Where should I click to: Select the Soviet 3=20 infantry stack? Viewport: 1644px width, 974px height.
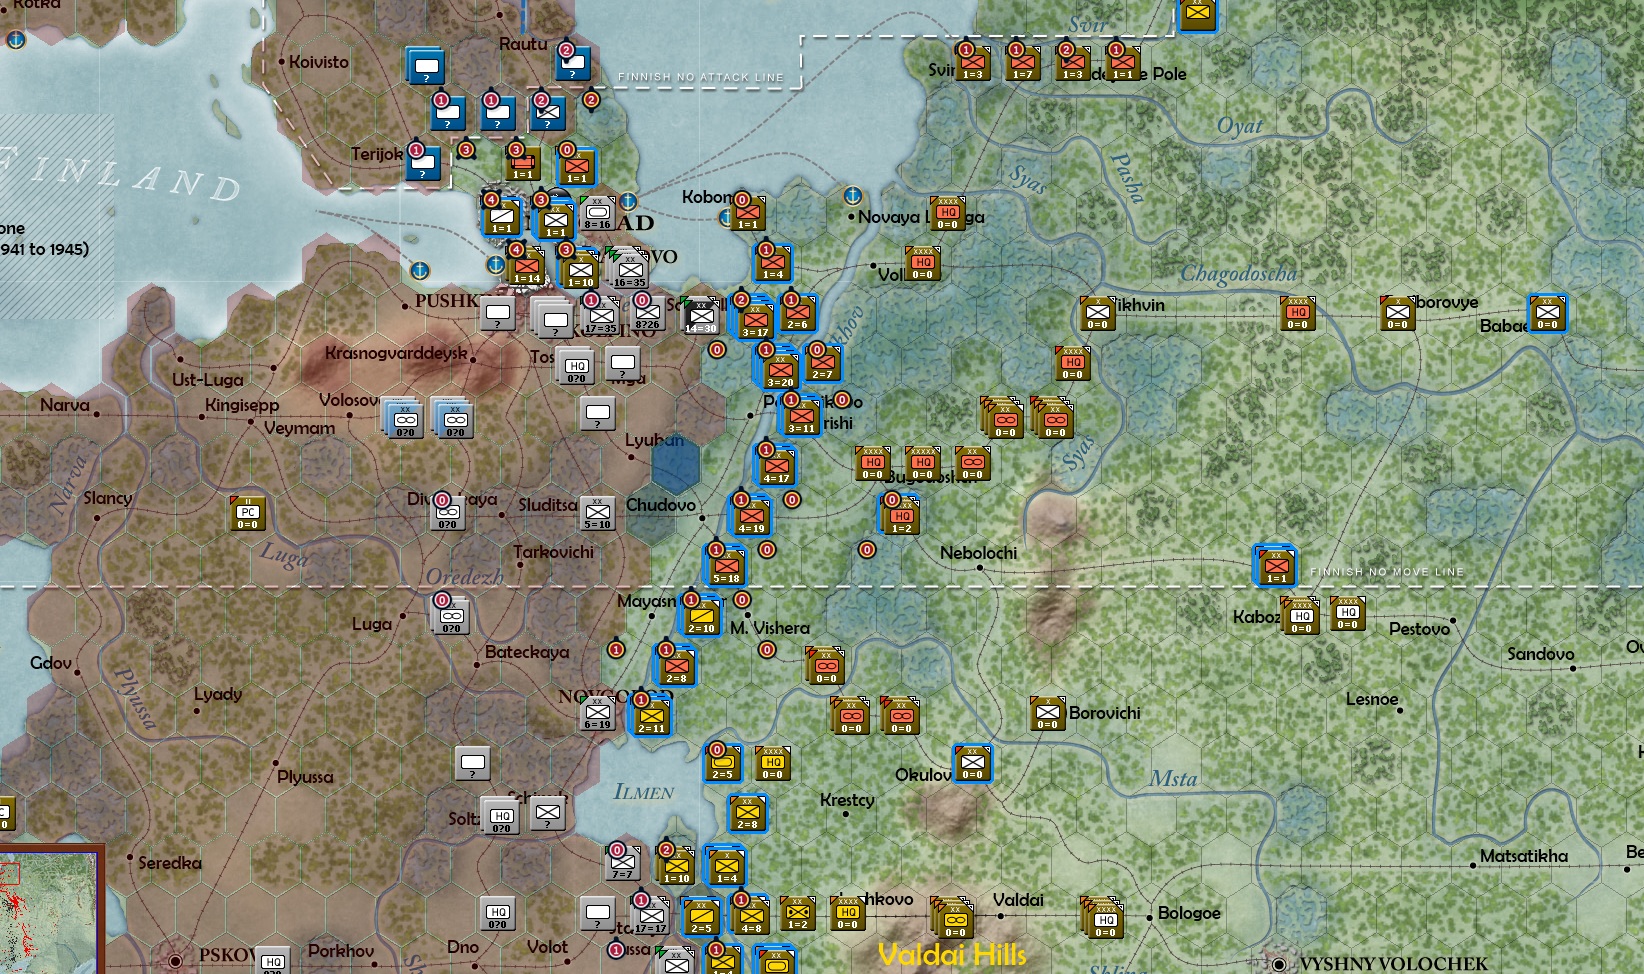click(x=780, y=371)
